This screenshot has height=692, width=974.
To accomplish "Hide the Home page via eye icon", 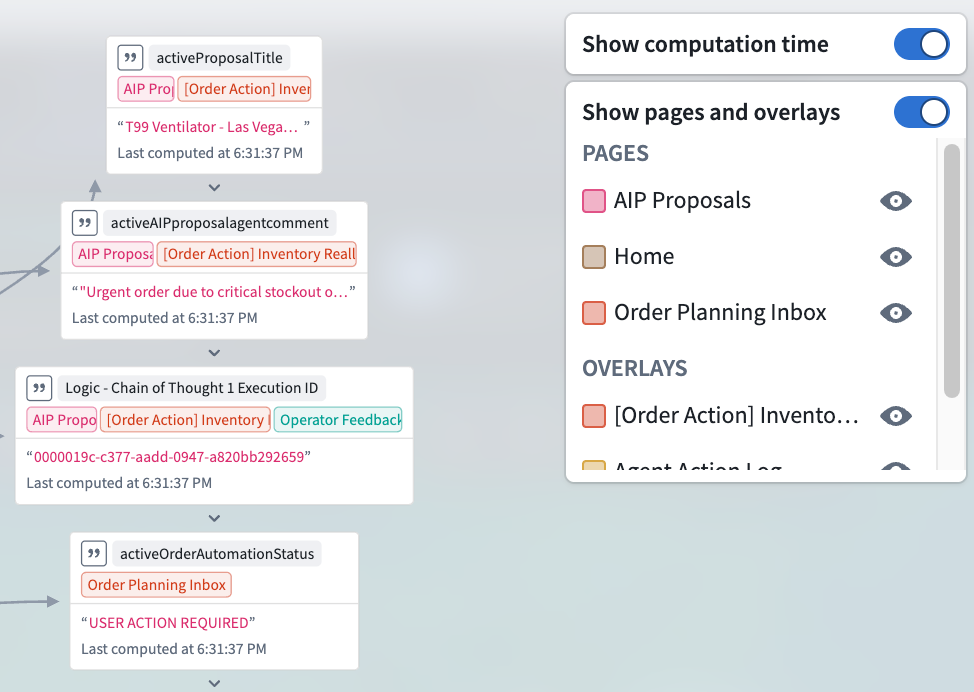I will click(x=896, y=257).
